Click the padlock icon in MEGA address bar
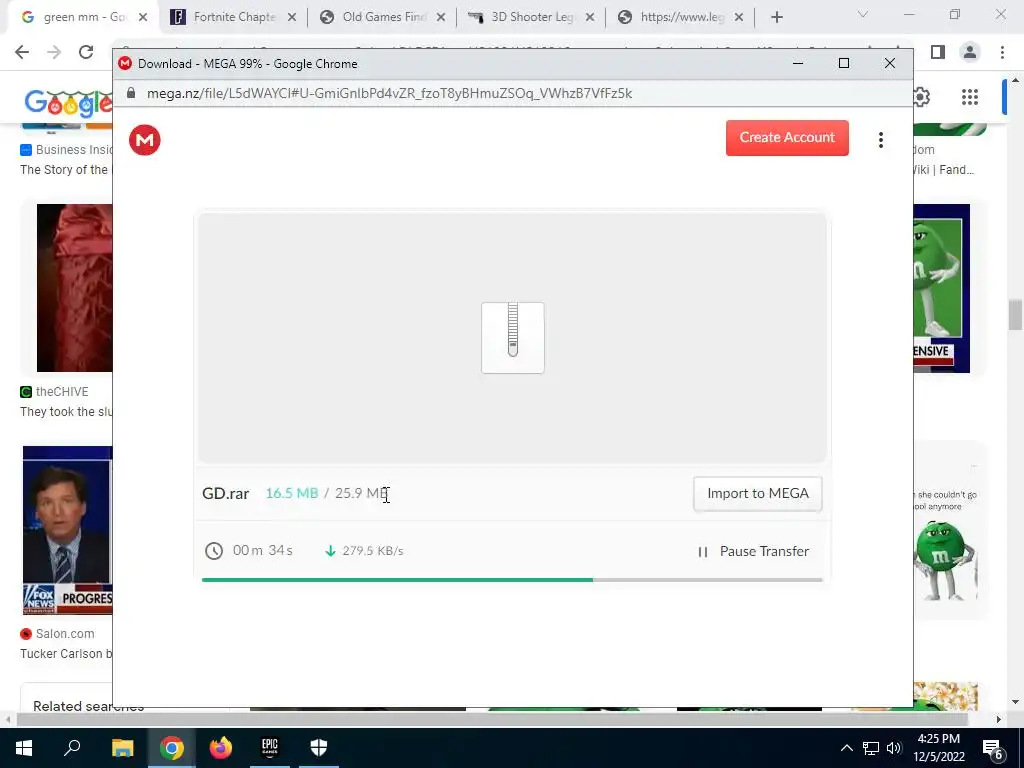Image resolution: width=1024 pixels, height=768 pixels. (131, 93)
